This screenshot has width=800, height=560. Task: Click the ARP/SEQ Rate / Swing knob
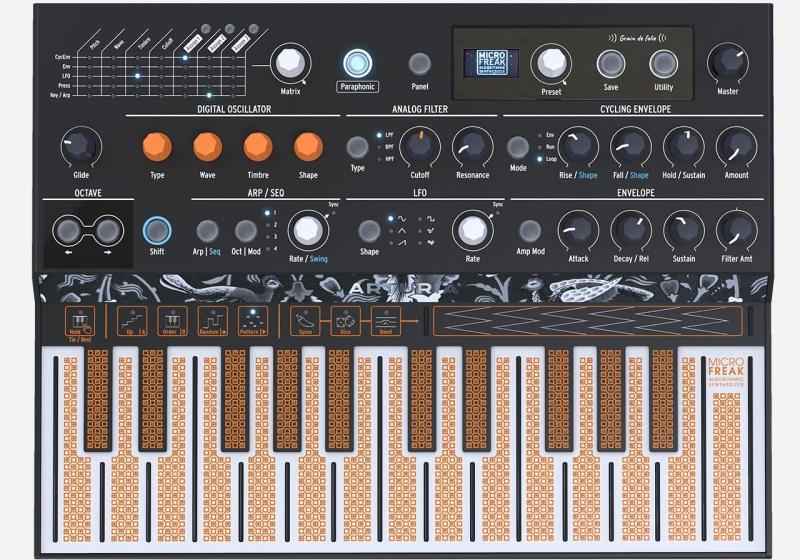(x=308, y=231)
